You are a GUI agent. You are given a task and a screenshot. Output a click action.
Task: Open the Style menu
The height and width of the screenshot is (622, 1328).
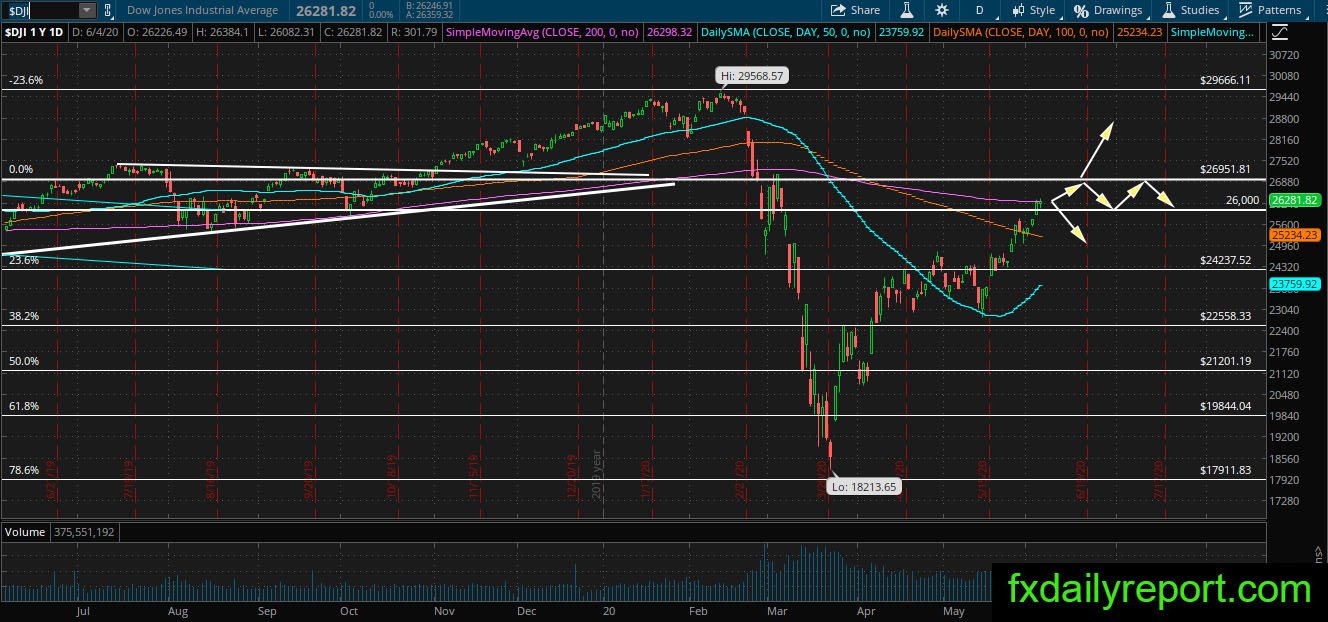pyautogui.click(x=1034, y=10)
